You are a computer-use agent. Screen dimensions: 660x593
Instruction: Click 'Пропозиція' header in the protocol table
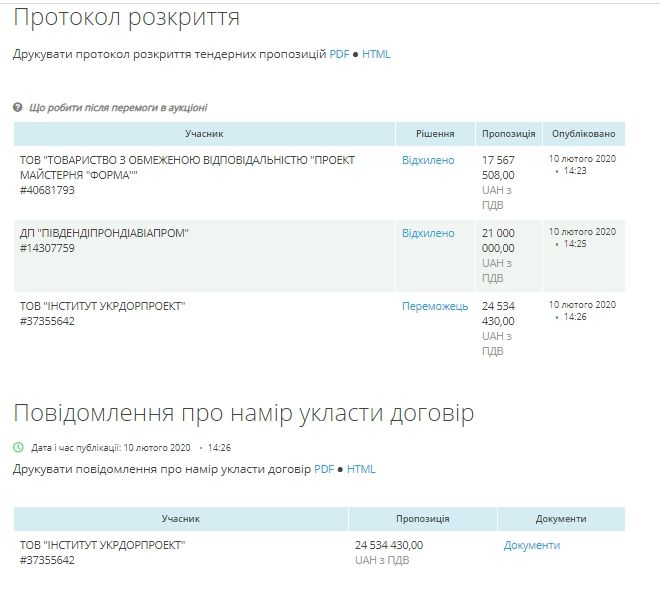click(x=508, y=134)
